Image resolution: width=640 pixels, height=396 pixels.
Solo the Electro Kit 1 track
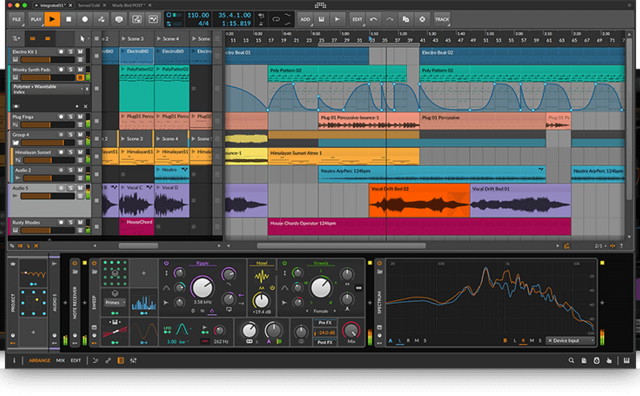coord(71,52)
